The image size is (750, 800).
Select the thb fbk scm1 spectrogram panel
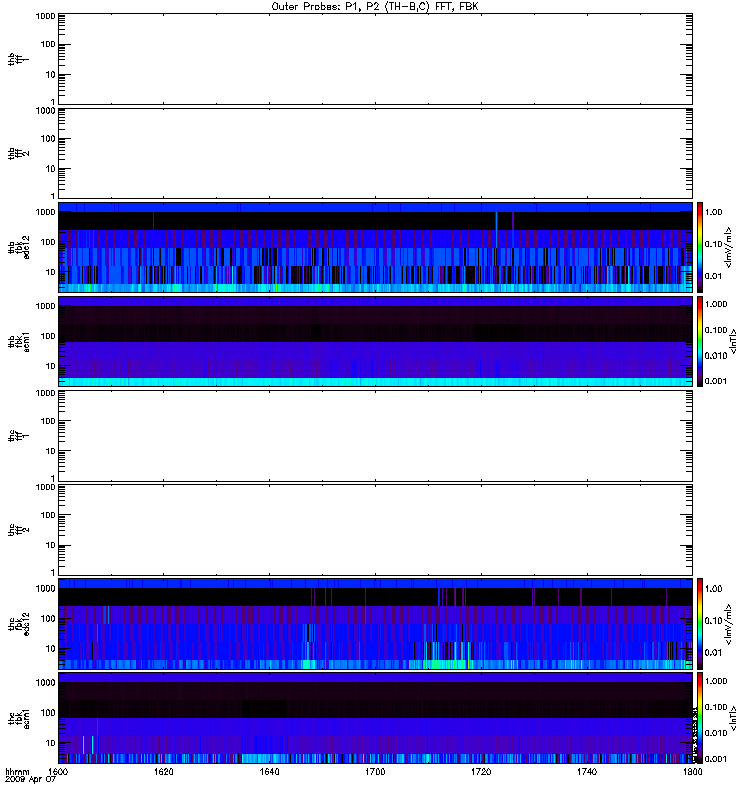click(x=375, y=341)
